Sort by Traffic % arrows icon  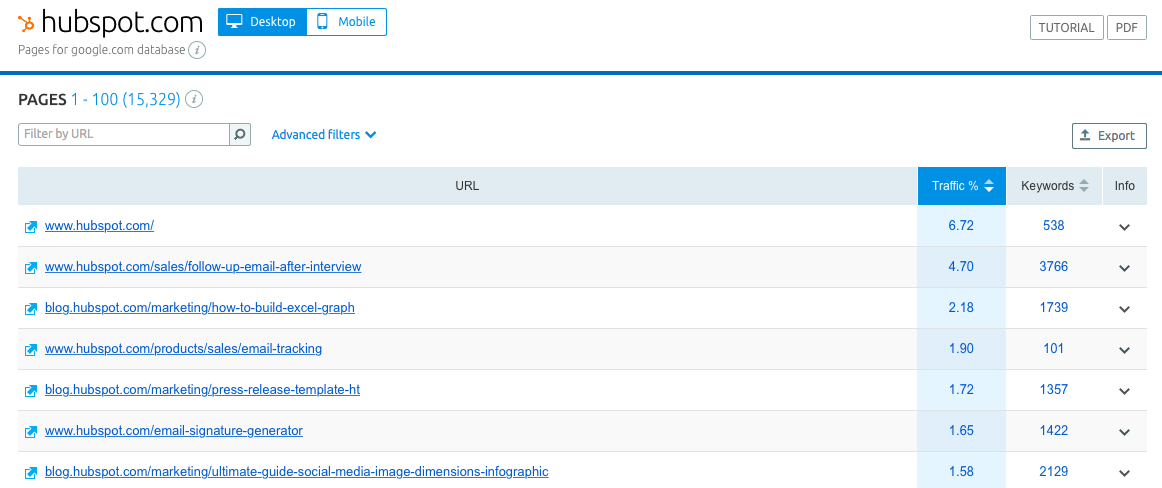[x=989, y=187]
